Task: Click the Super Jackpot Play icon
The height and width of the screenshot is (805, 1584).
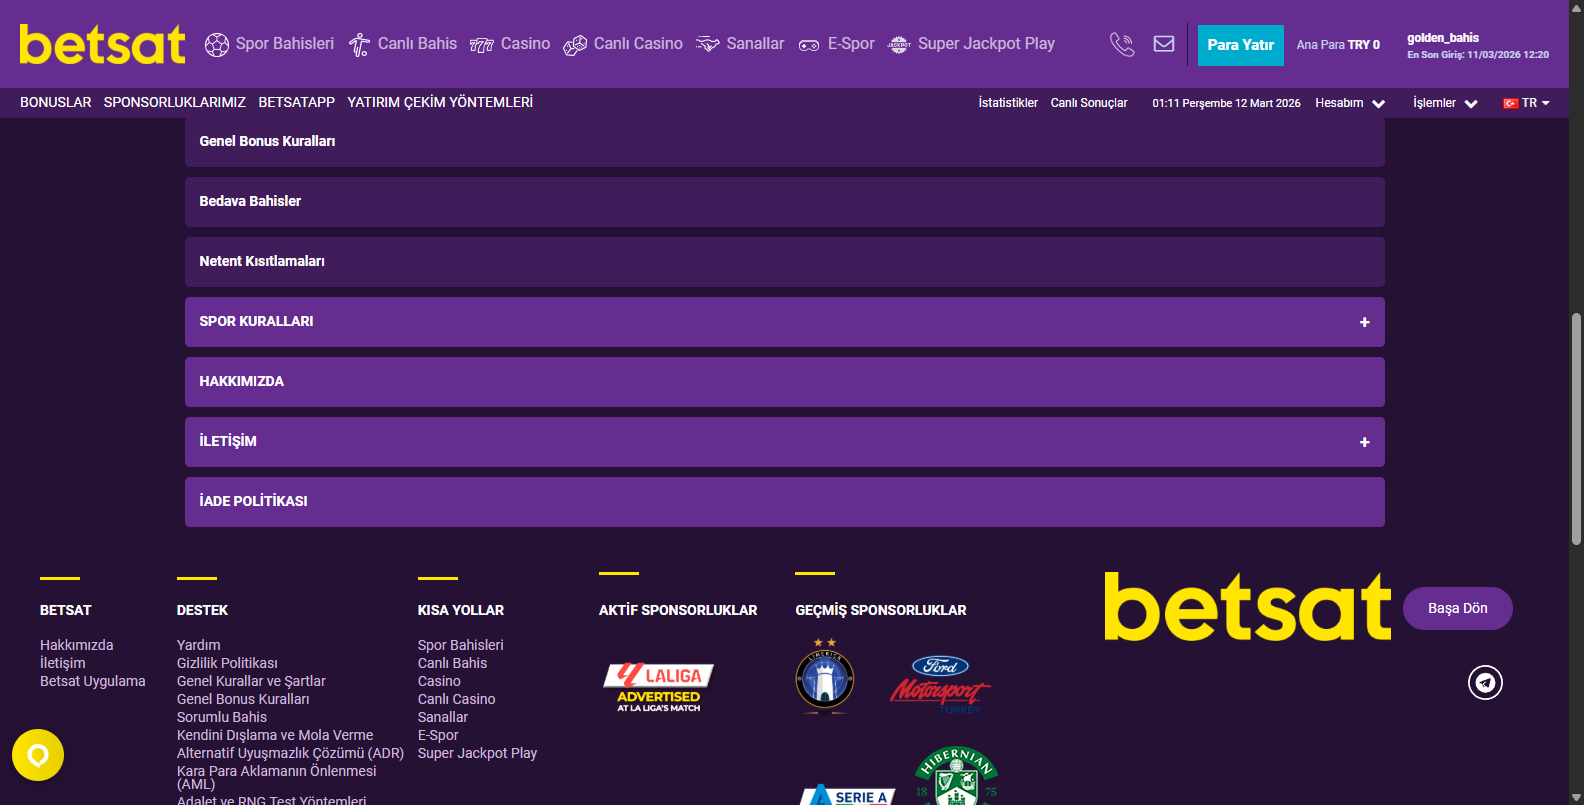Action: [x=899, y=44]
